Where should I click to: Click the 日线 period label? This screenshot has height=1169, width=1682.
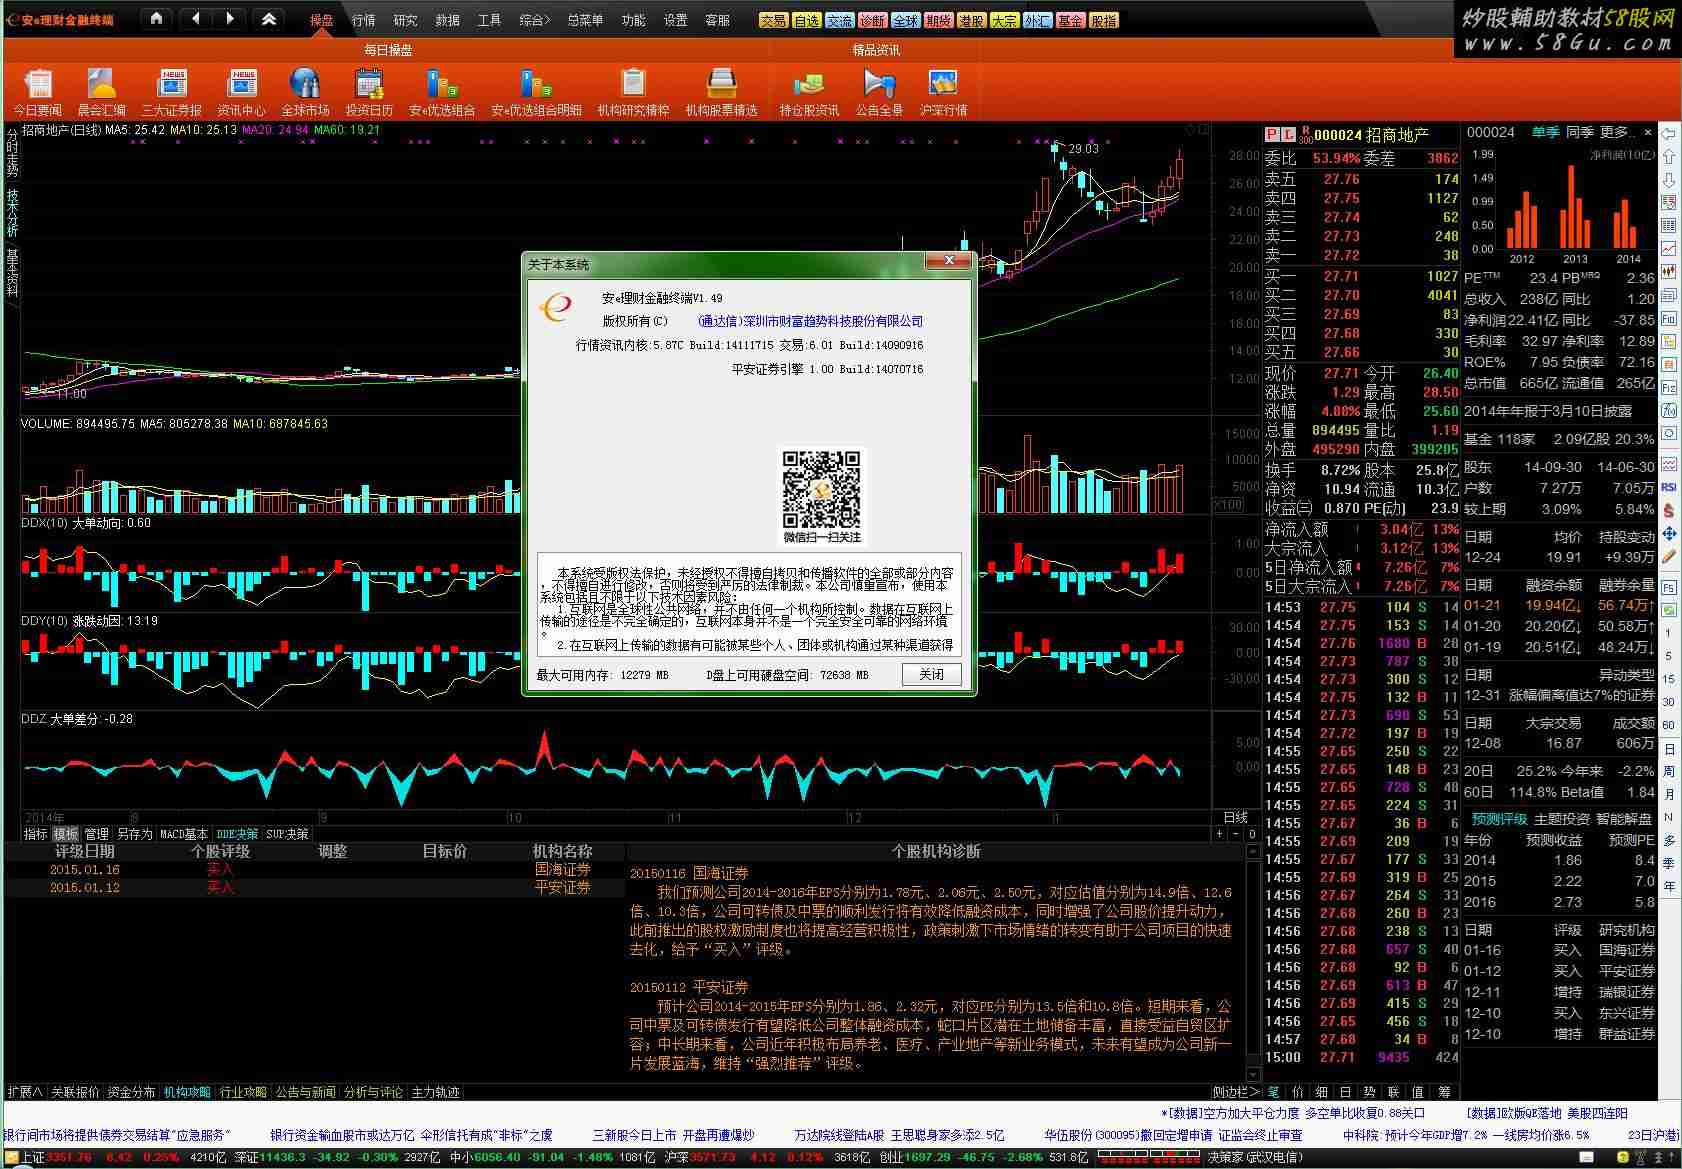(x=1236, y=817)
